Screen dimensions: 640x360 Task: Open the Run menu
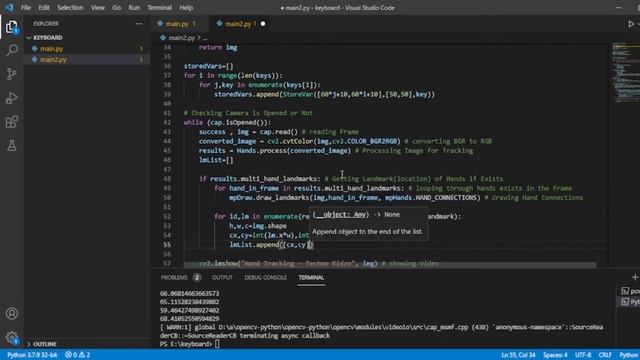point(134,7)
